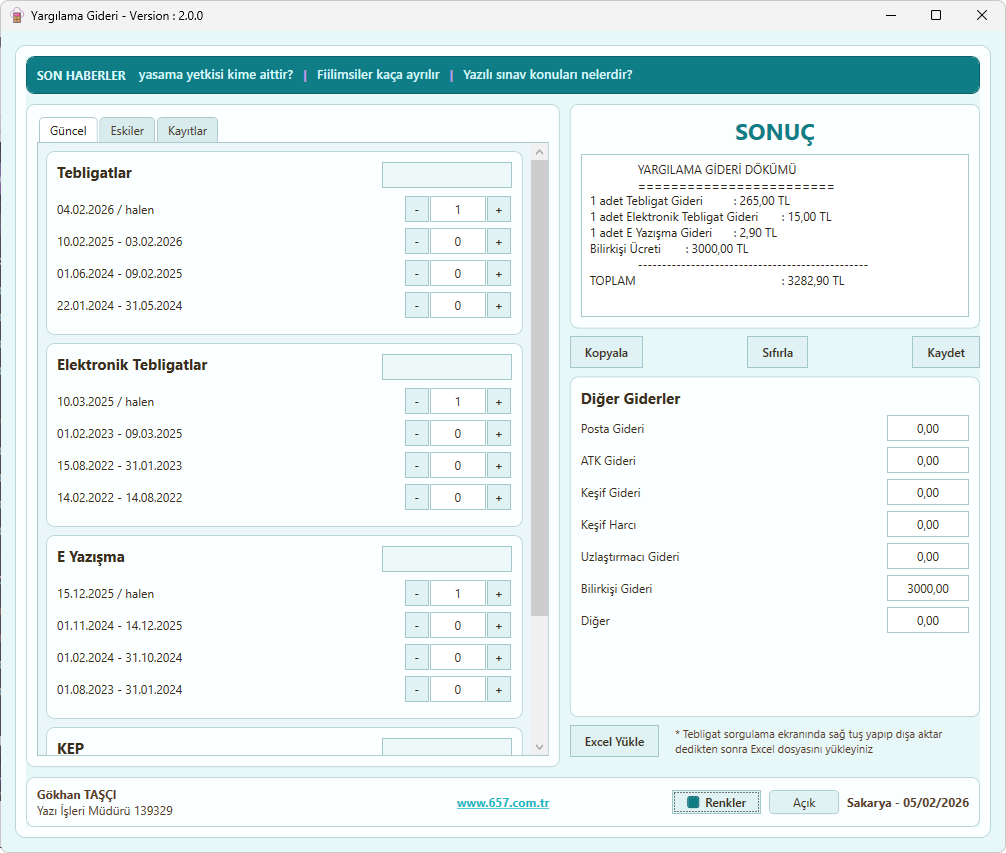Increase Elektronik Tebligat 10.03.2025 / halen count

point(499,401)
